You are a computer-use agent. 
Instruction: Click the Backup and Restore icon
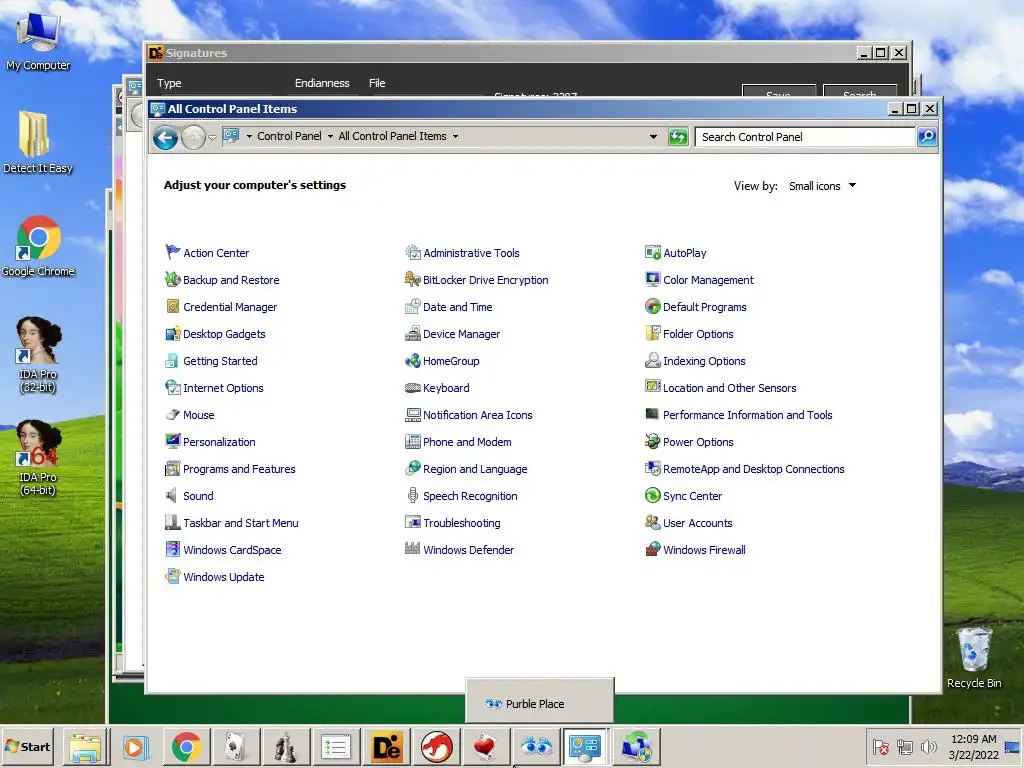172,280
